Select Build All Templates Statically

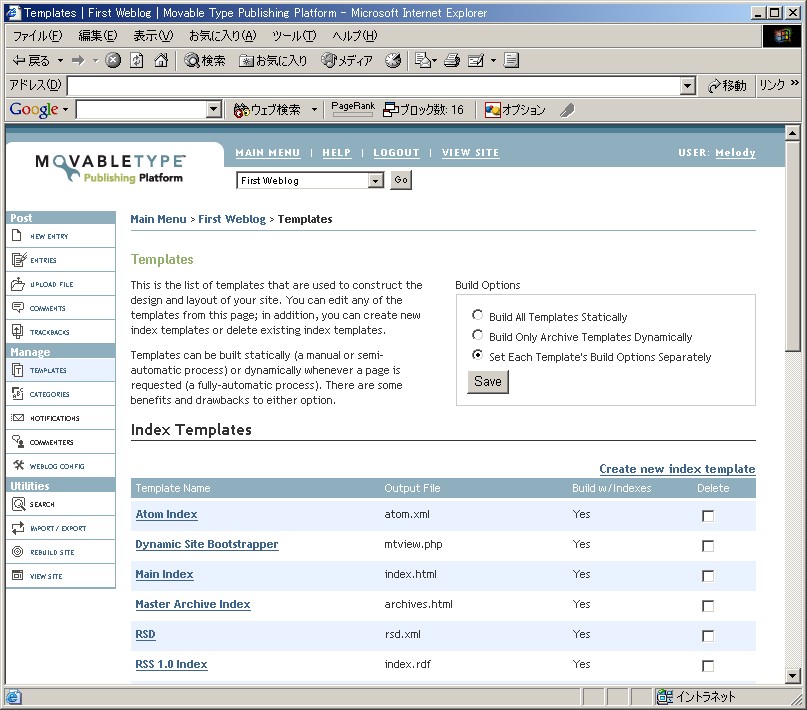[x=478, y=315]
